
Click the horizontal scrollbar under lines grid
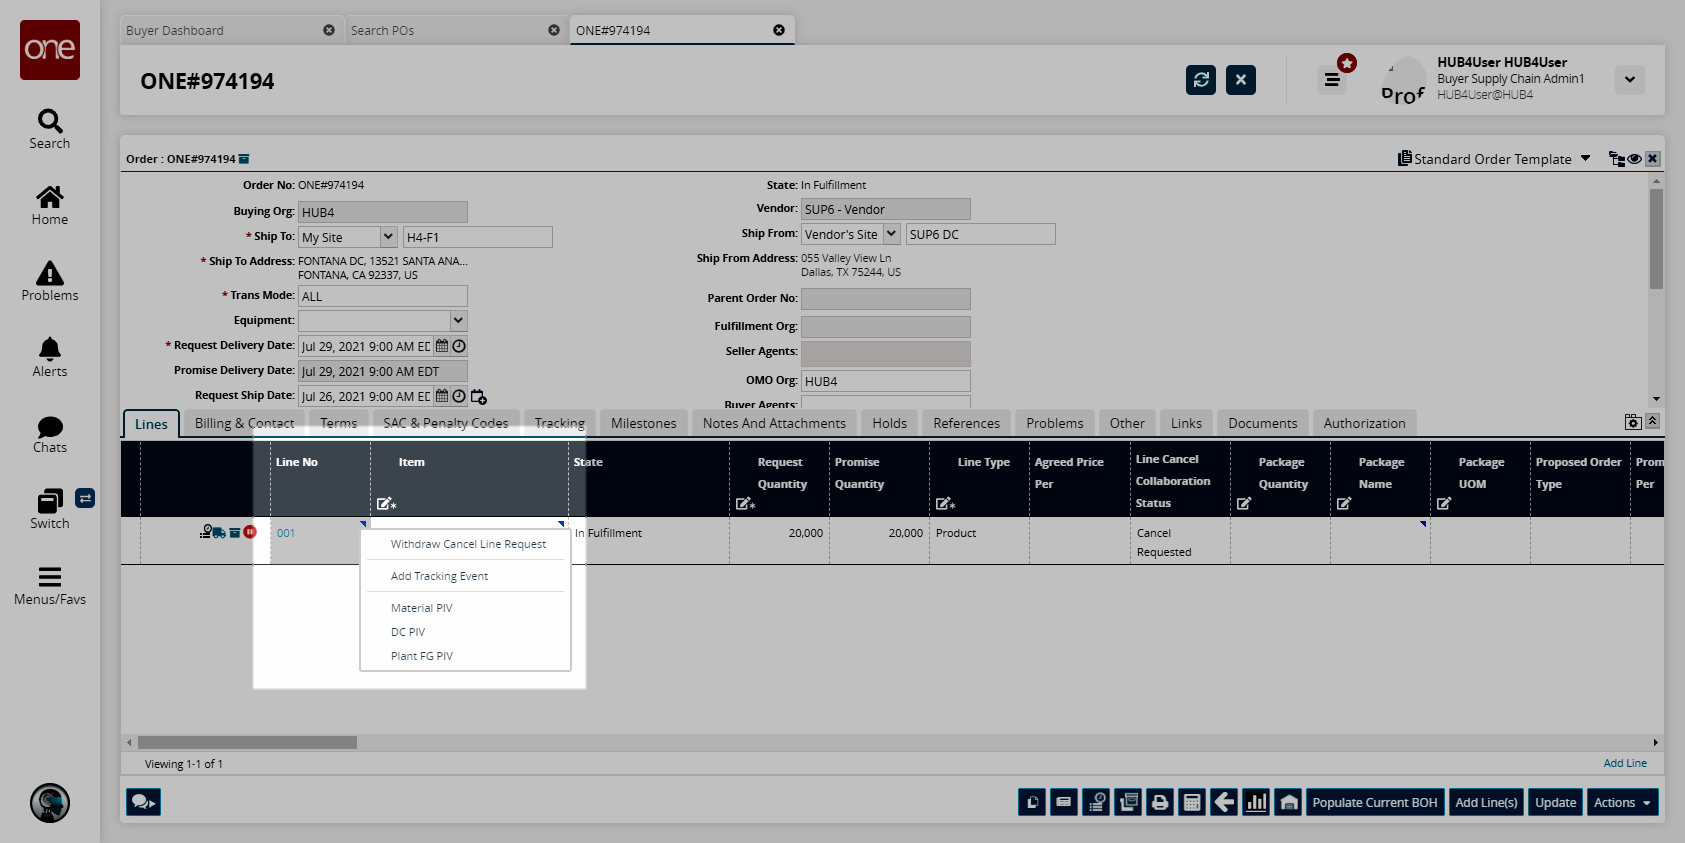tap(247, 743)
